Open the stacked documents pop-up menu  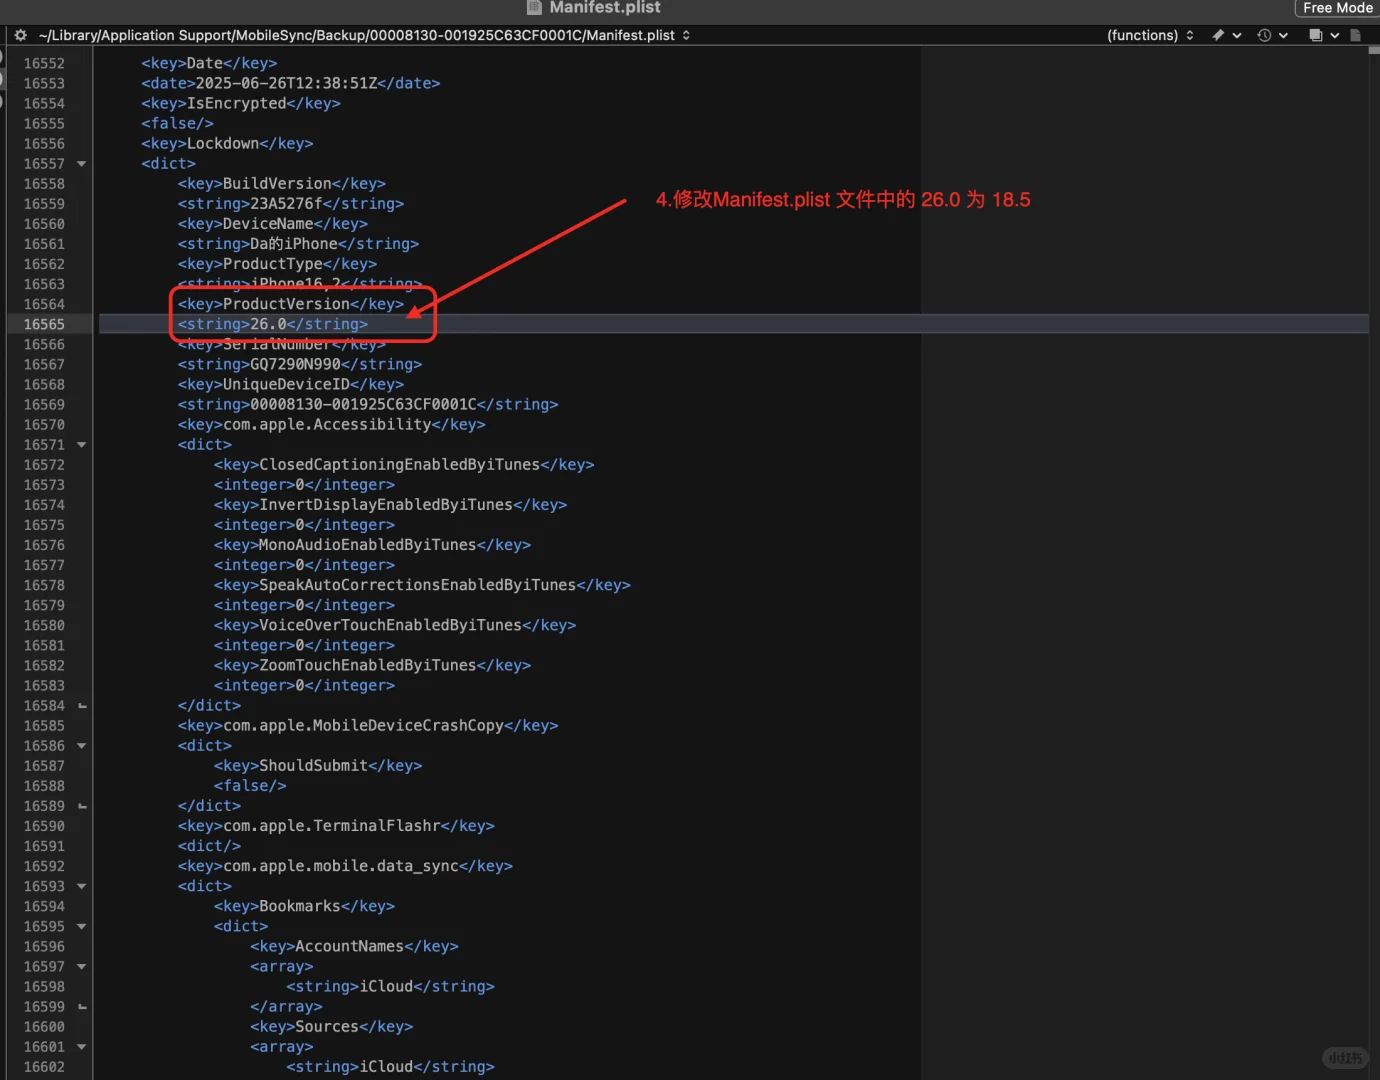(1323, 35)
